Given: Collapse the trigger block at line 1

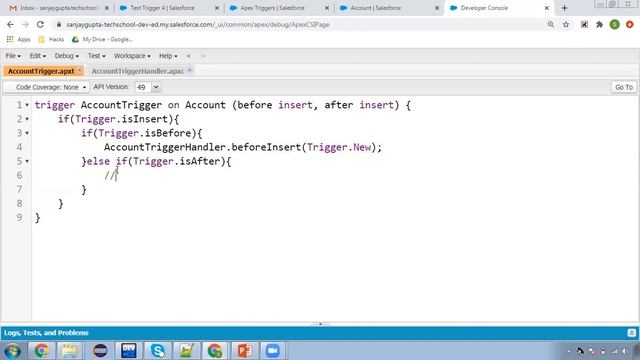Looking at the screenshot, I should [27, 105].
